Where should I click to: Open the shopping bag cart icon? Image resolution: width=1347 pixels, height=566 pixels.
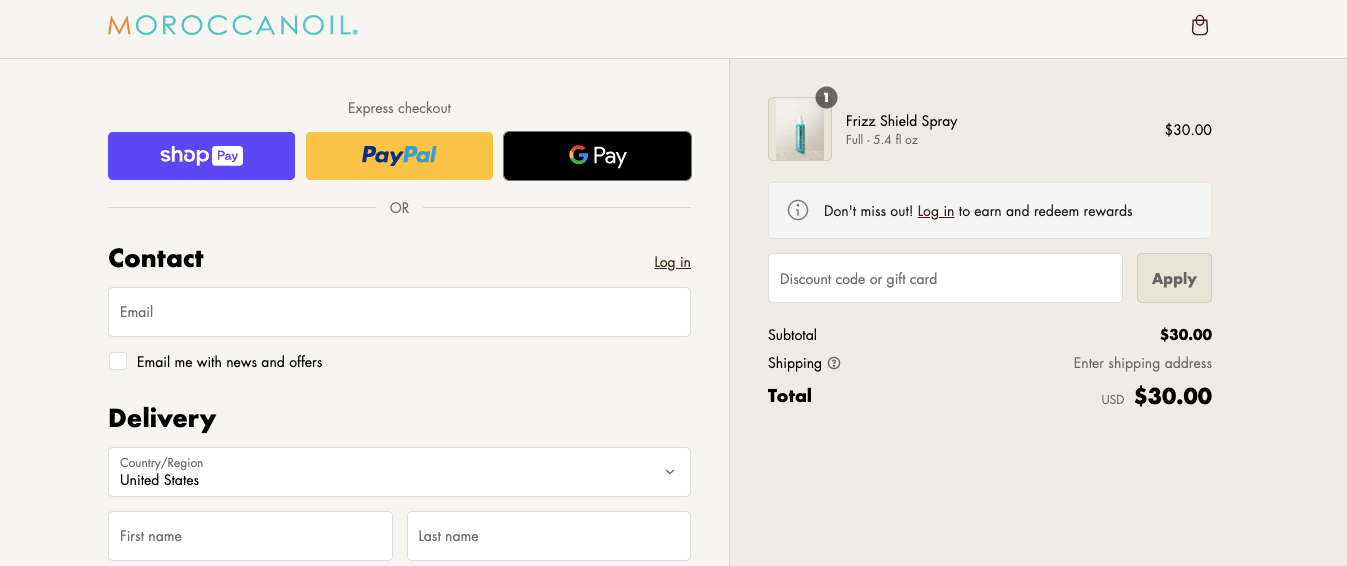(1200, 26)
